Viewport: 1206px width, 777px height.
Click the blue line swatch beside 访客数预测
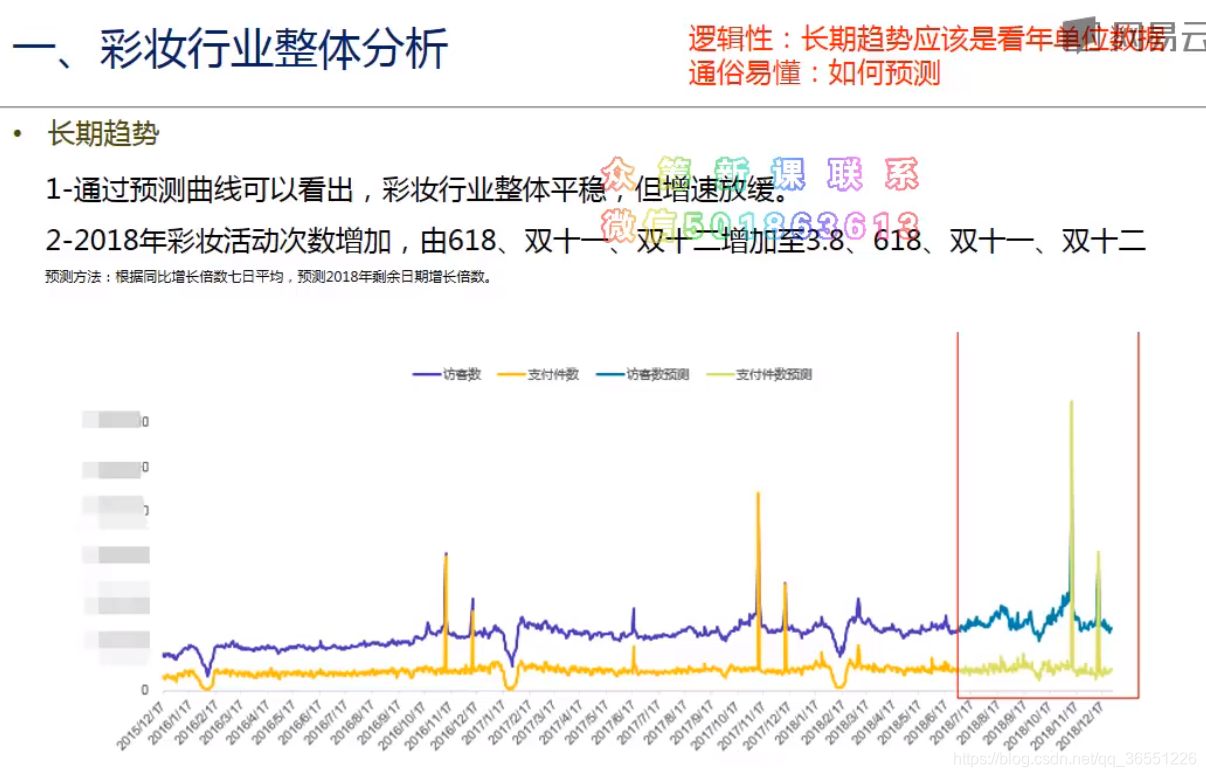click(608, 375)
